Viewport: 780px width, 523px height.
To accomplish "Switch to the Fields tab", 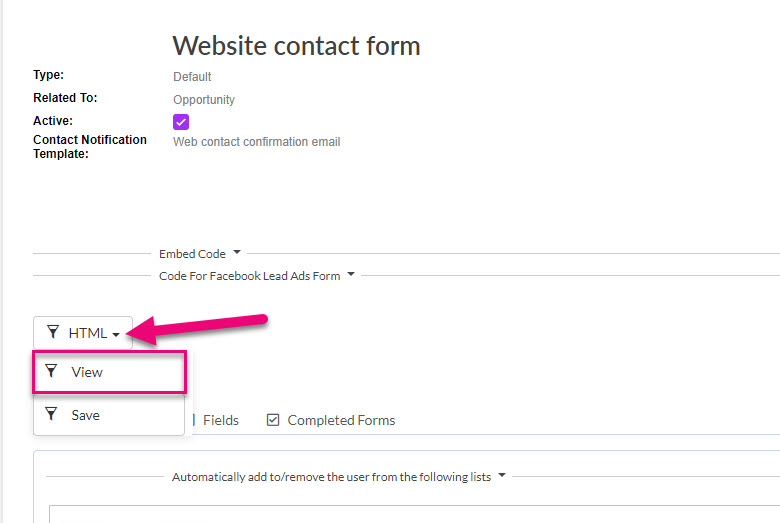I will point(220,420).
